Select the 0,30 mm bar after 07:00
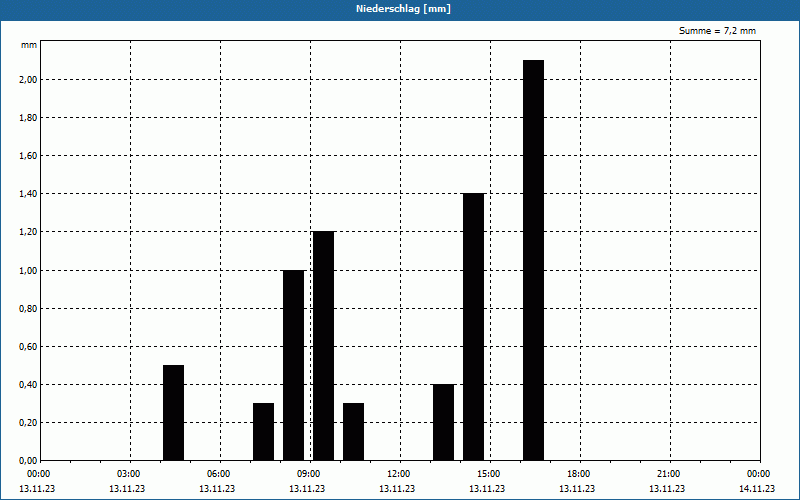Screen dimensions: 800x500 pos(263,432)
